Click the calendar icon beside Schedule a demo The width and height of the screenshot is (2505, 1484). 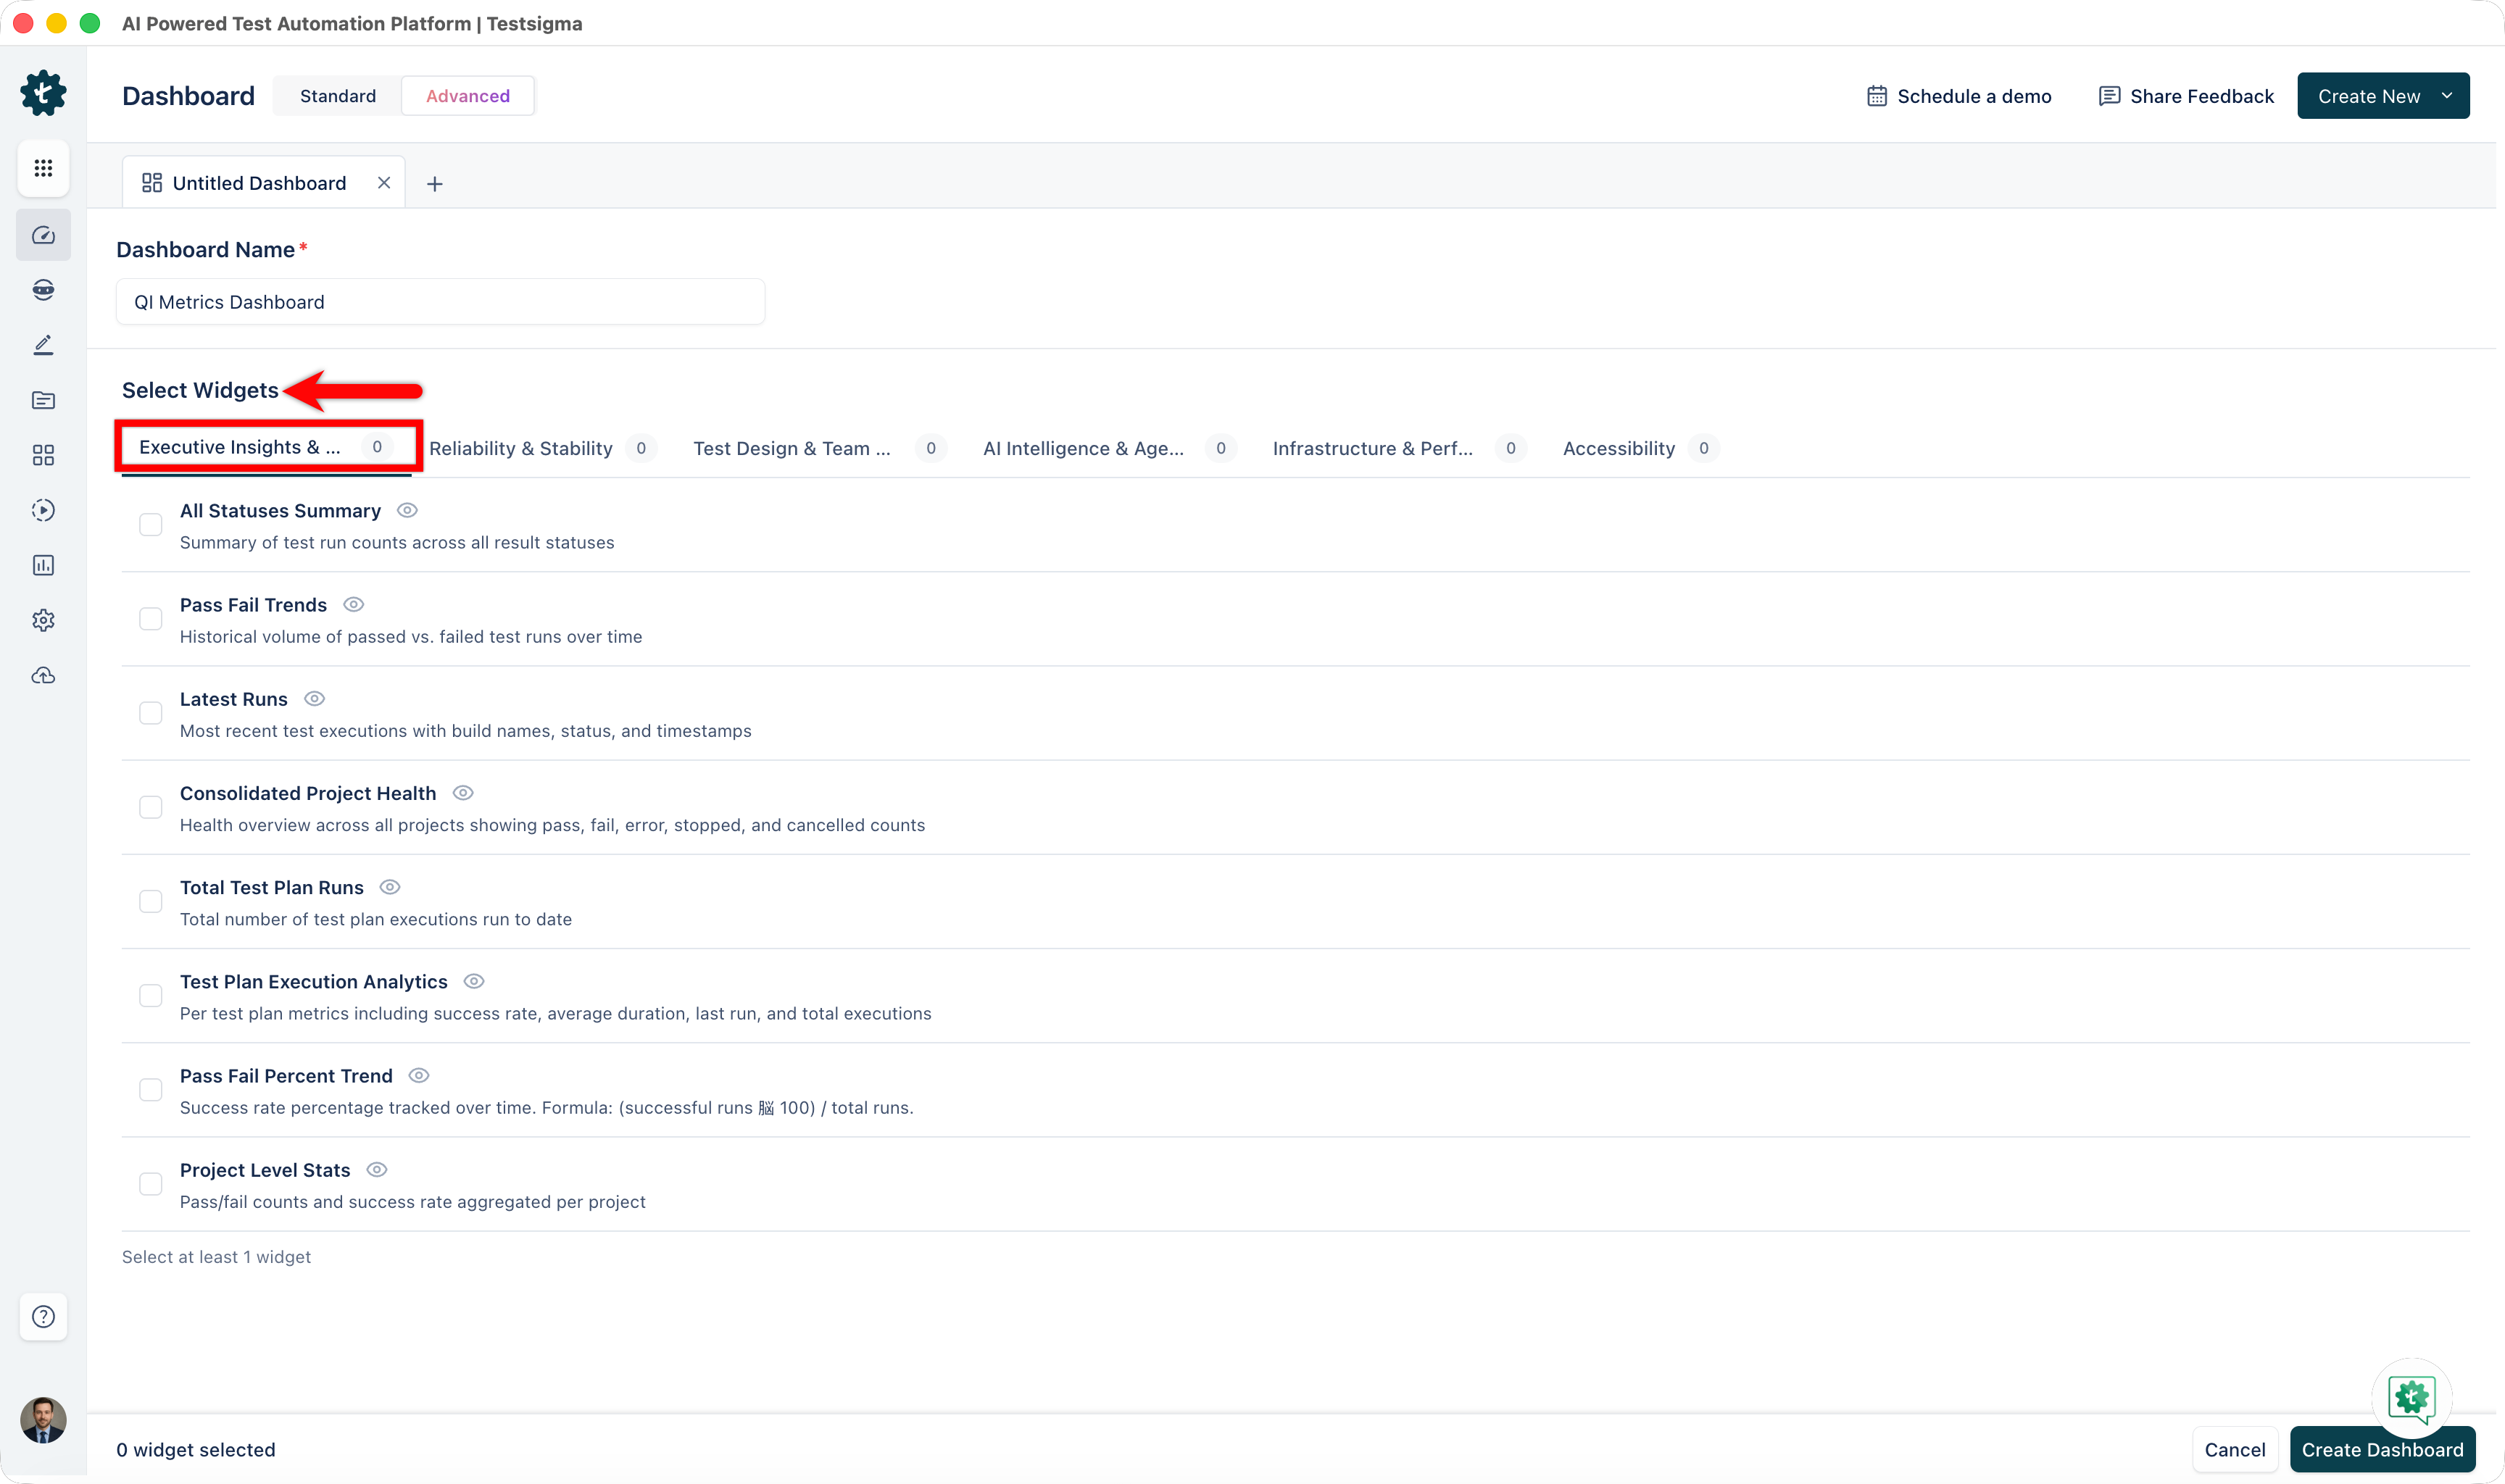pyautogui.click(x=1876, y=96)
